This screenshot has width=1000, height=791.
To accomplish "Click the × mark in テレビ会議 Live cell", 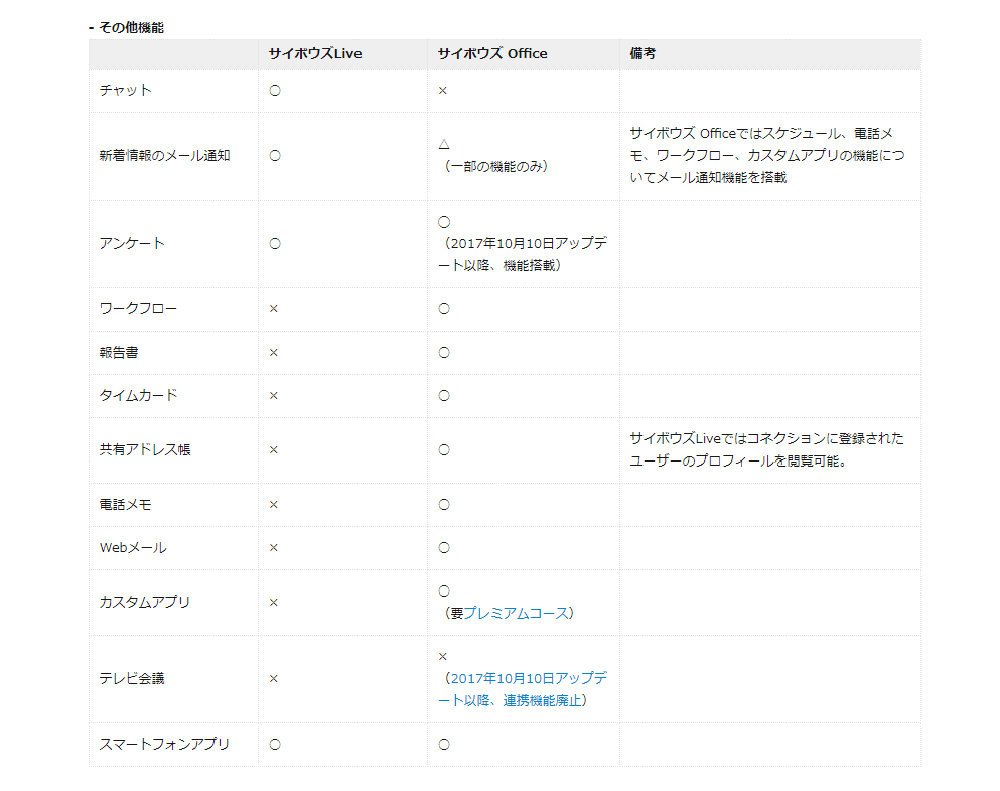I will pyautogui.click(x=274, y=679).
